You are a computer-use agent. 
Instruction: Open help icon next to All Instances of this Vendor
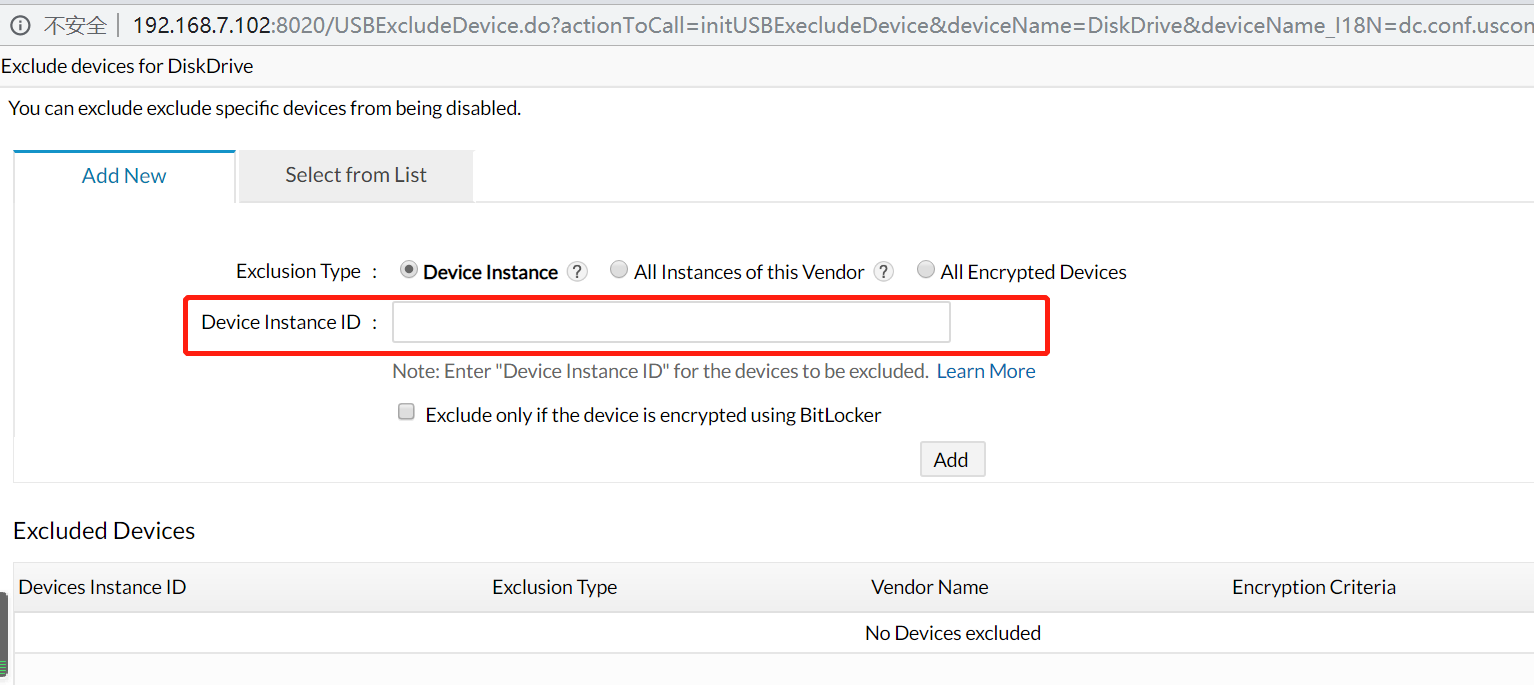[883, 272]
